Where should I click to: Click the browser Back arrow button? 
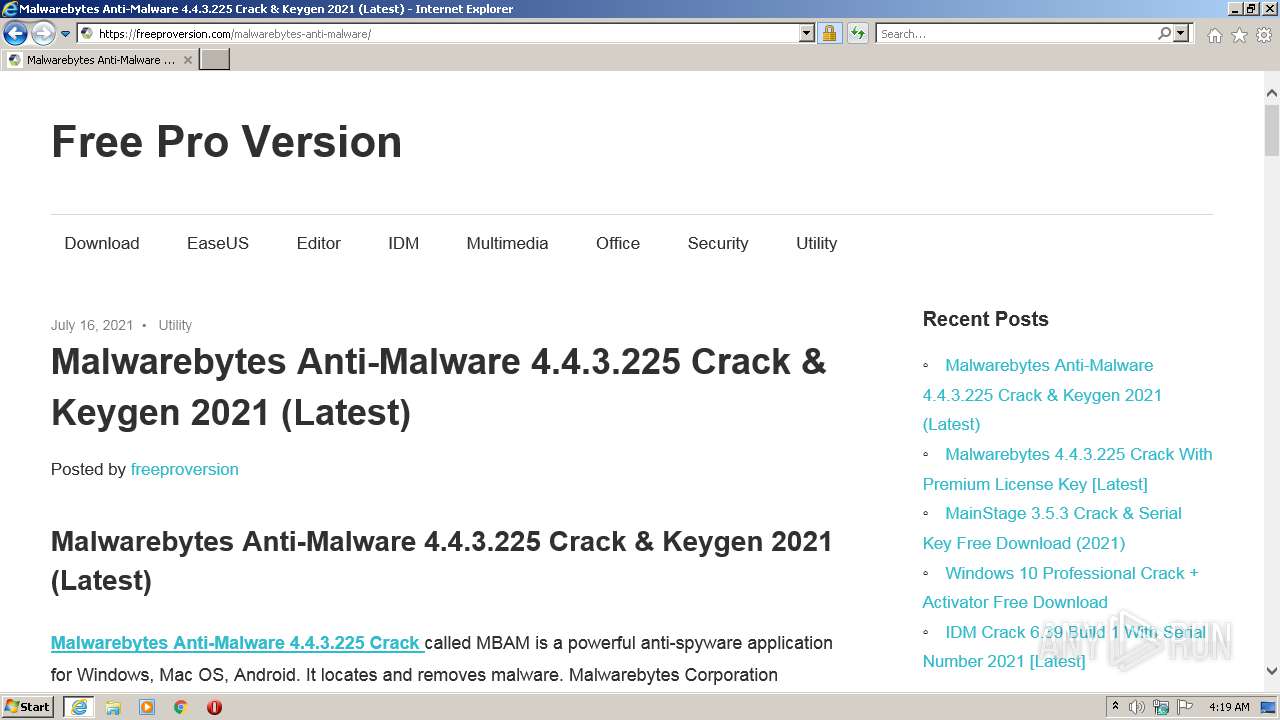coord(15,34)
